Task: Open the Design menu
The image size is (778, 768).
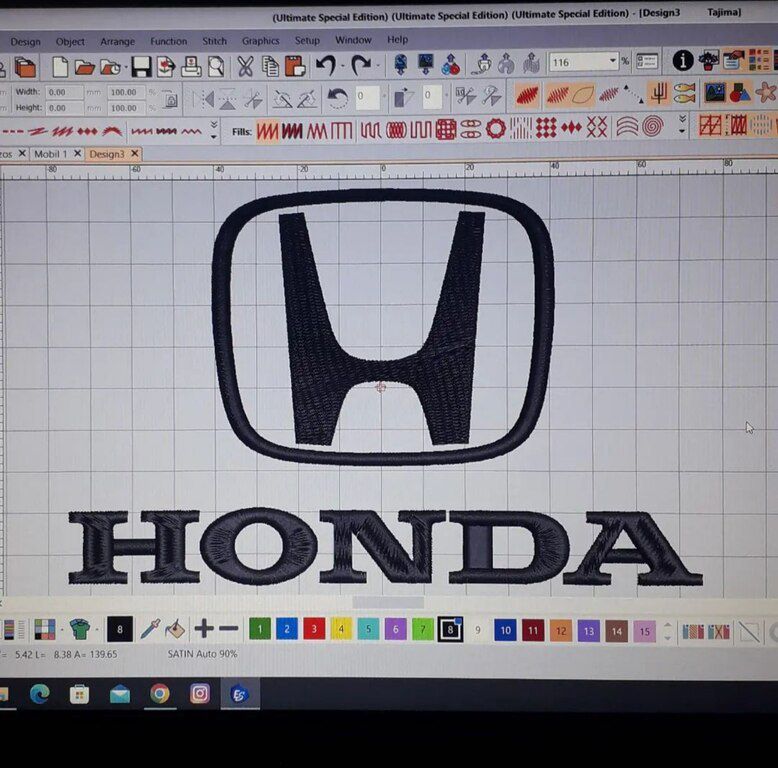Action: [25, 42]
